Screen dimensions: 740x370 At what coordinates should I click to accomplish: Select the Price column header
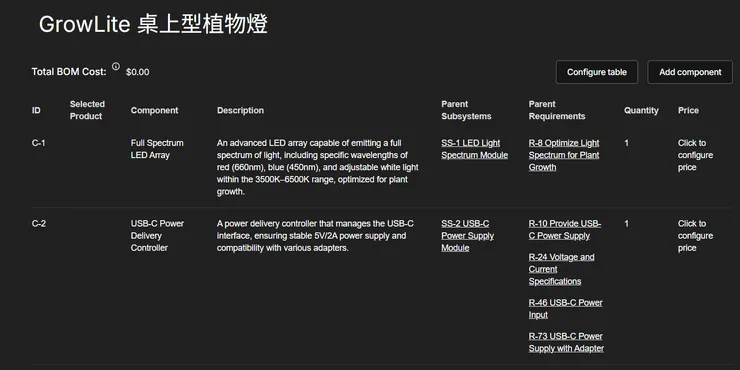click(688, 110)
